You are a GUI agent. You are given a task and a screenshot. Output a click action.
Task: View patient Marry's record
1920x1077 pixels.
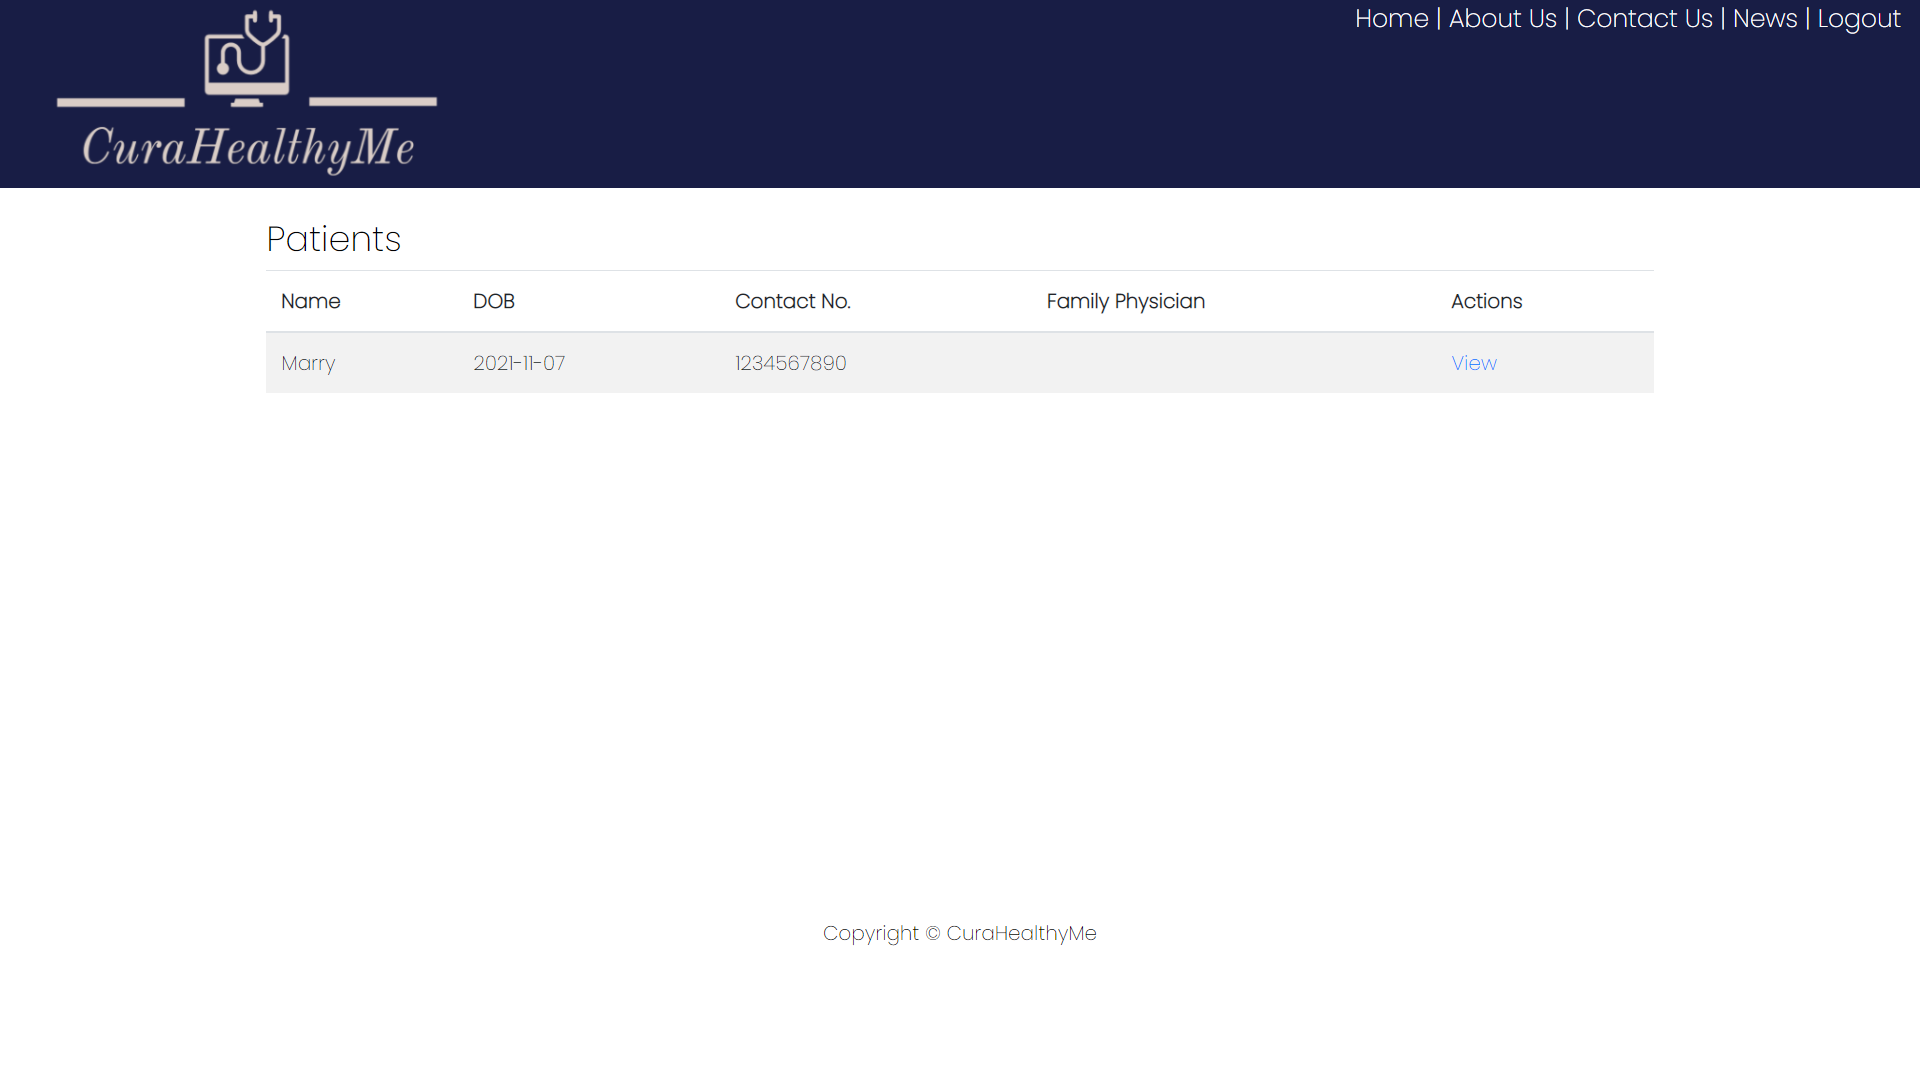1474,363
